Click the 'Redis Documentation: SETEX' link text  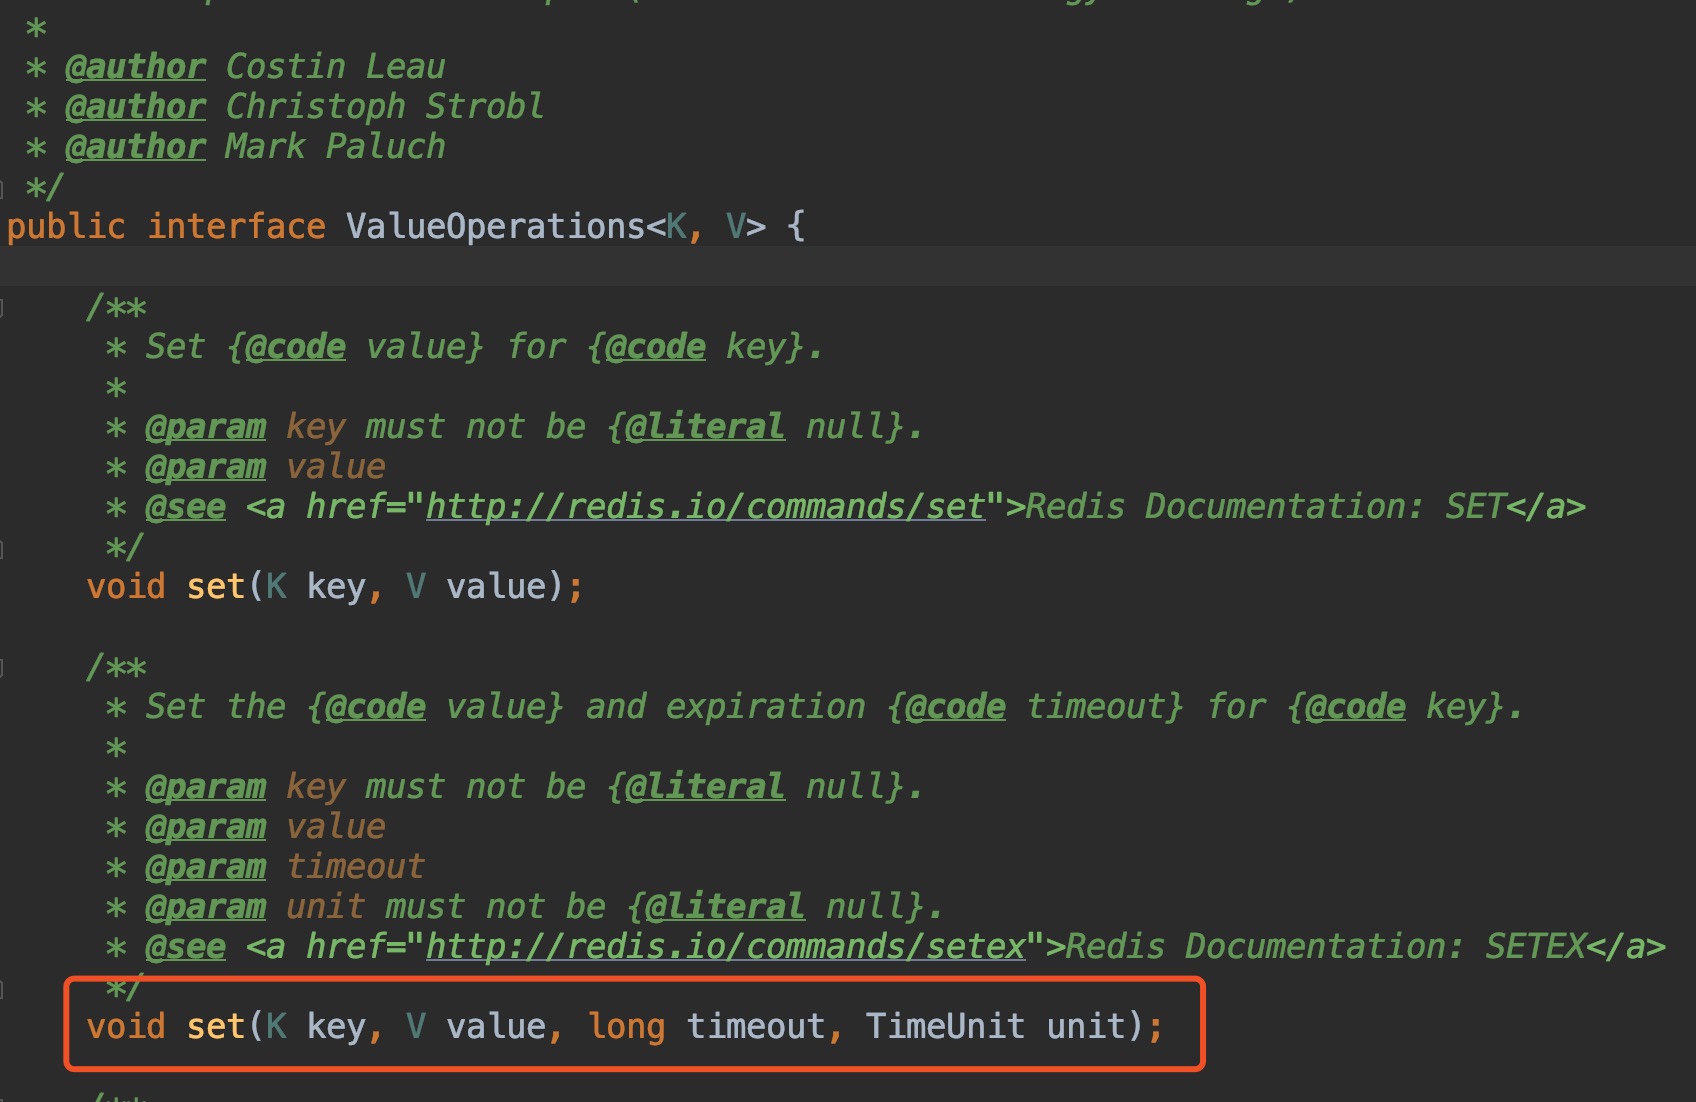tap(1325, 947)
